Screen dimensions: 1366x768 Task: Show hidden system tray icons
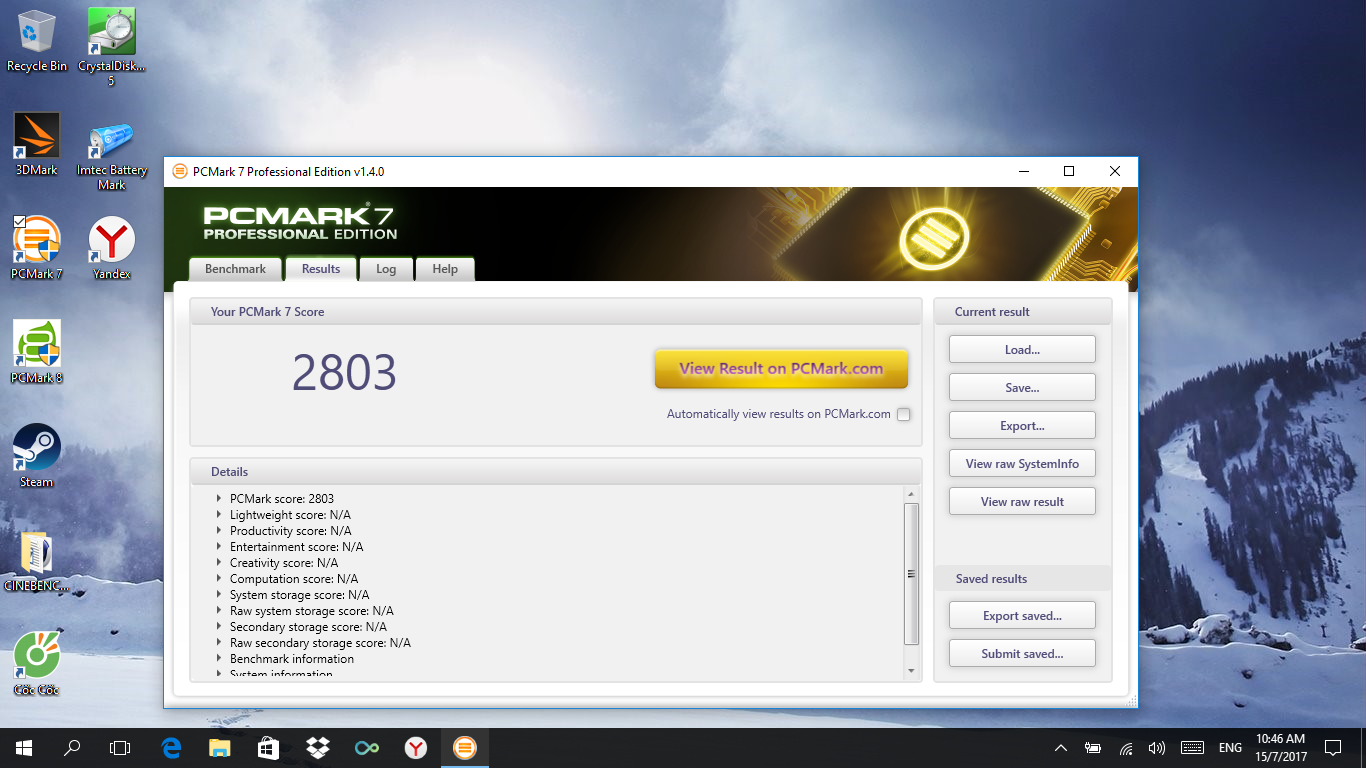pos(1061,748)
